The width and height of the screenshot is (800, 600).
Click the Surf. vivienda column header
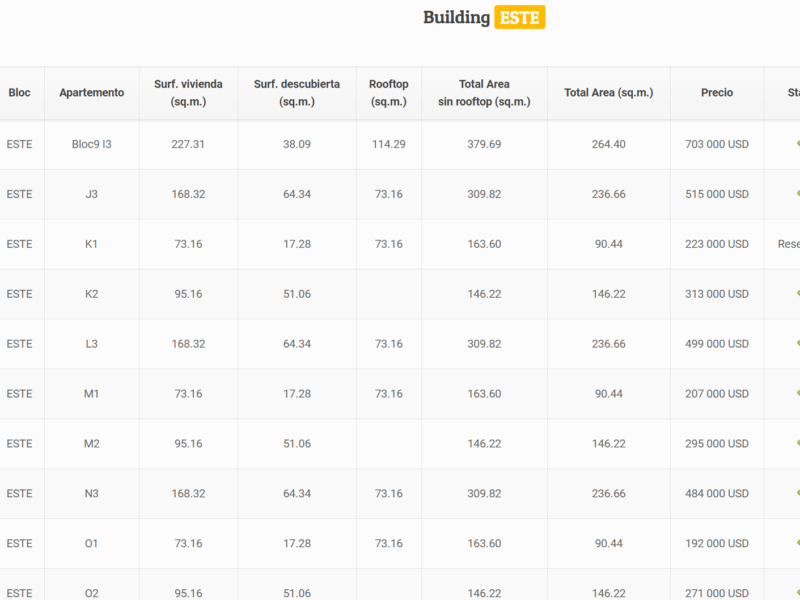click(188, 92)
